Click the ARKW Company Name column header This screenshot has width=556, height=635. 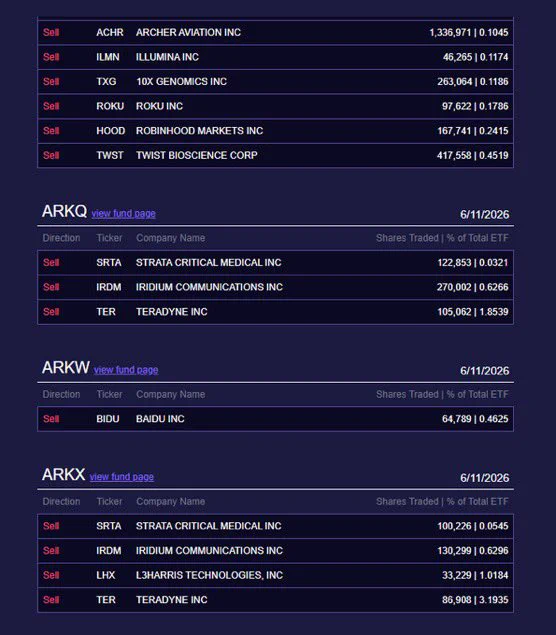pos(170,394)
